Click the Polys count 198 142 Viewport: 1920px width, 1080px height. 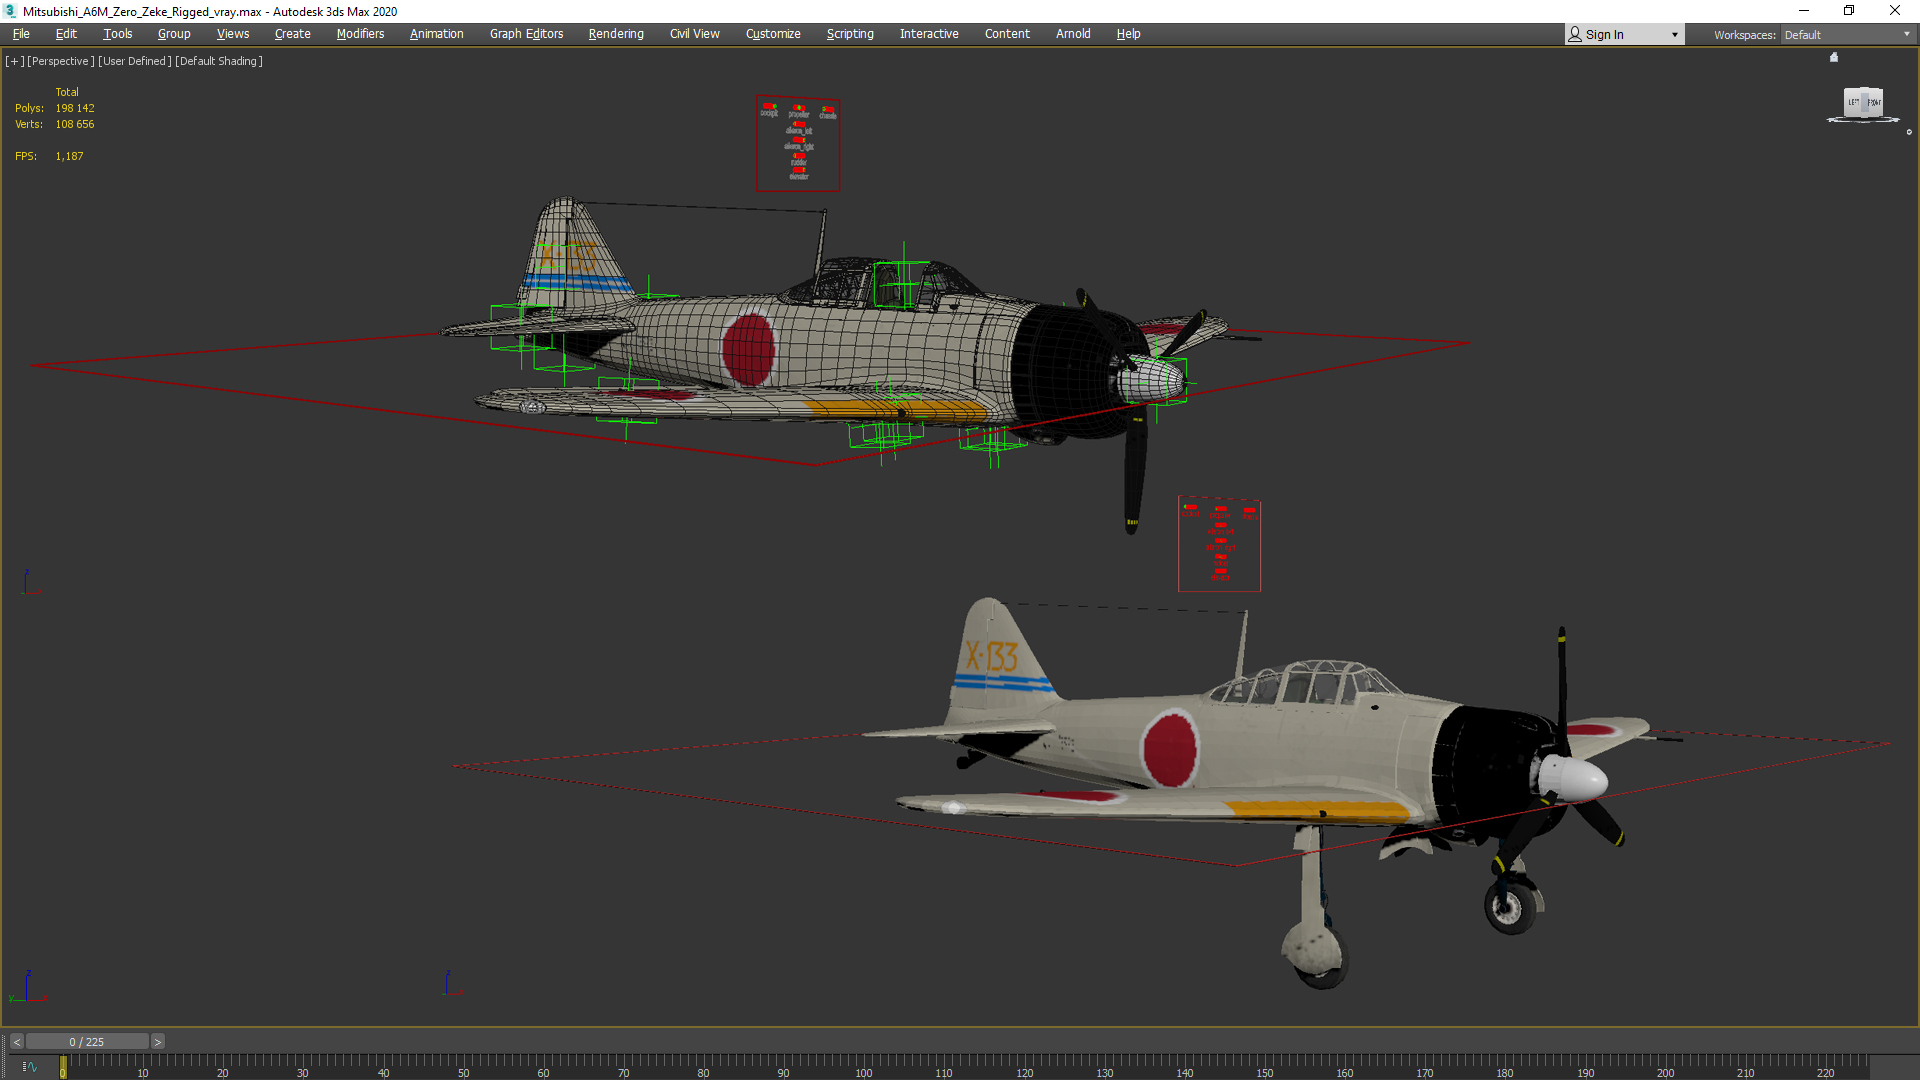[75, 108]
